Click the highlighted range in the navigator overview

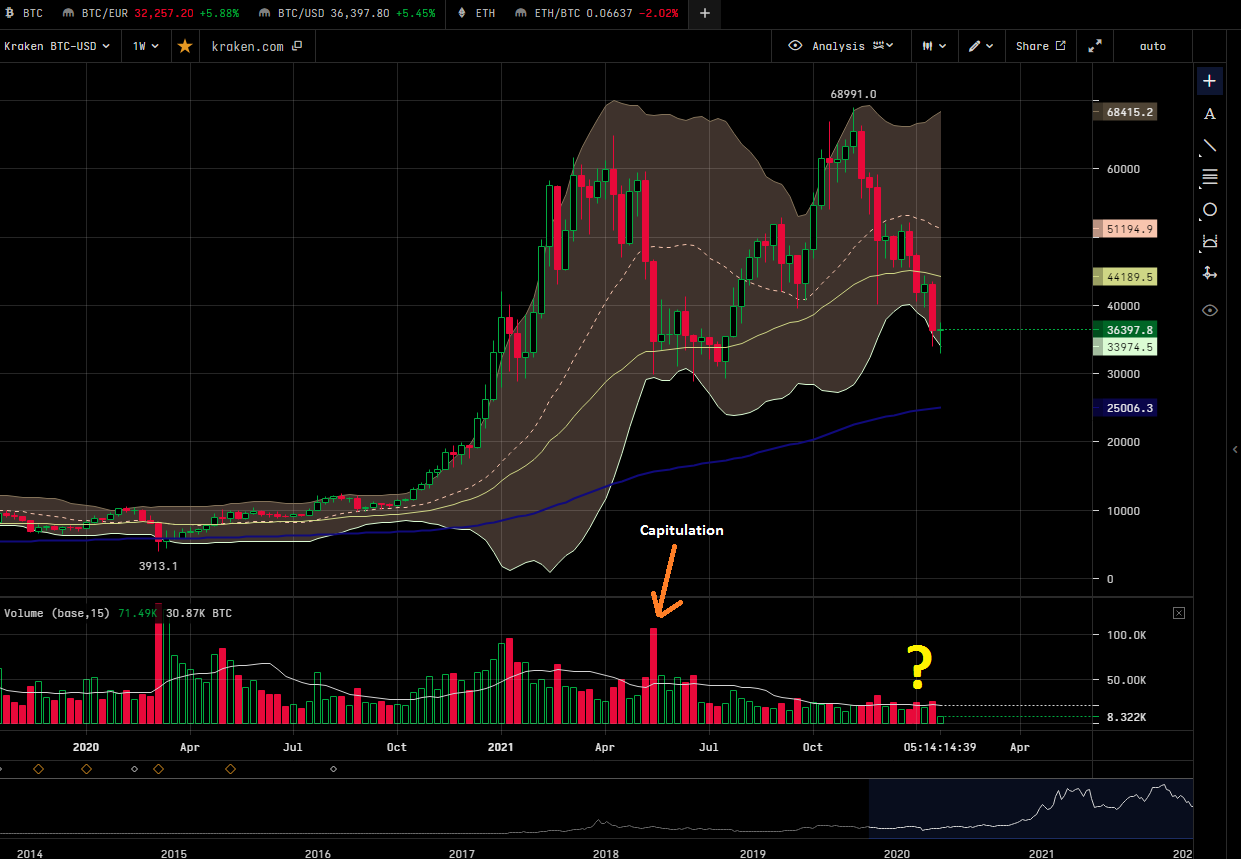coord(1030,808)
